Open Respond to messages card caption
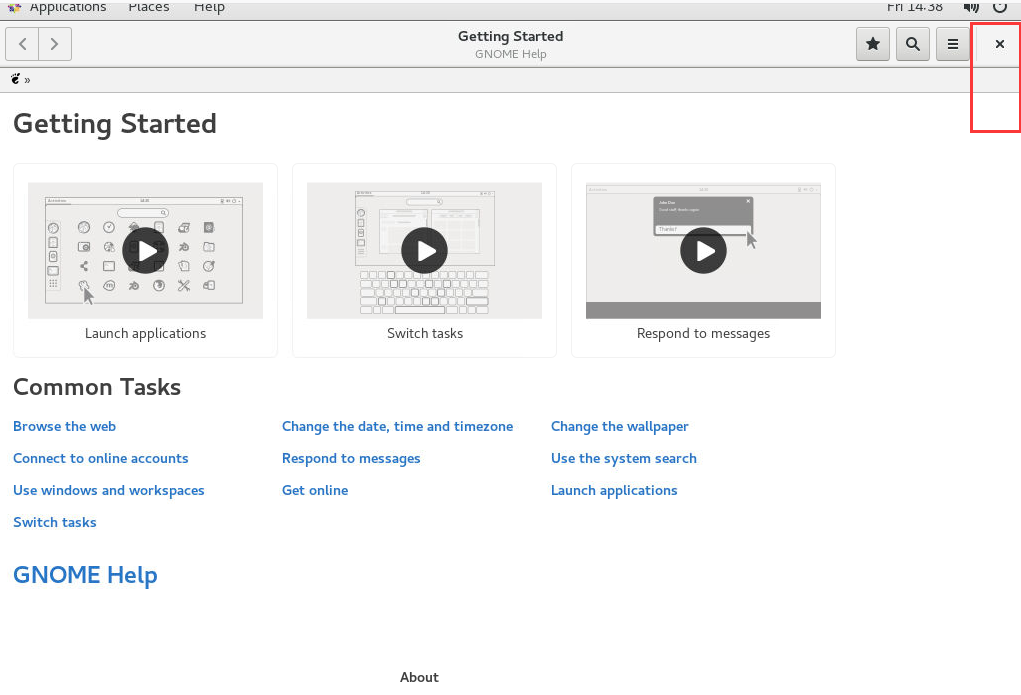Image resolution: width=1021 pixels, height=695 pixels. point(703,333)
